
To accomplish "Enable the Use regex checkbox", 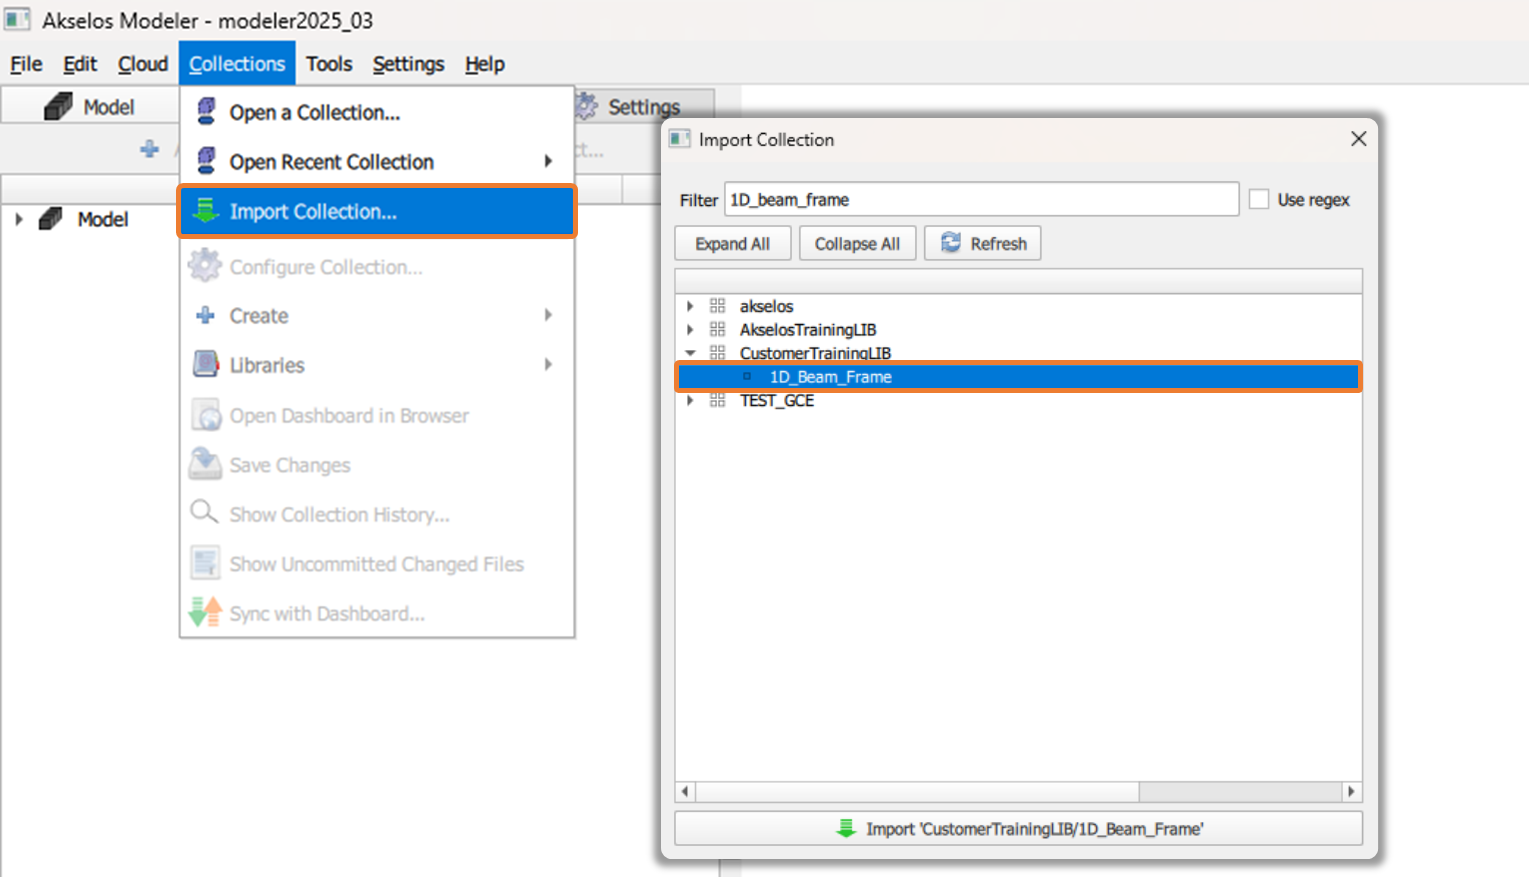I will (1259, 199).
